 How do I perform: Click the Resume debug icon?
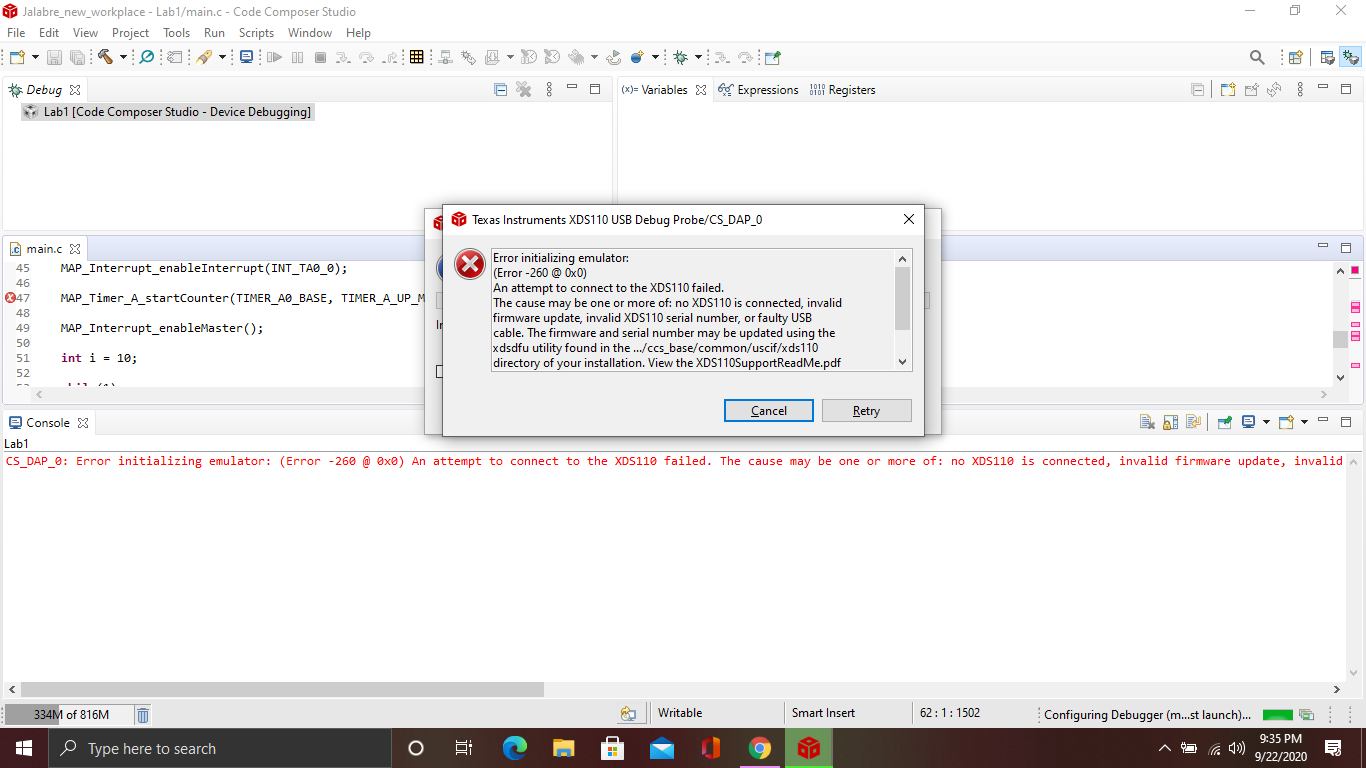274,57
